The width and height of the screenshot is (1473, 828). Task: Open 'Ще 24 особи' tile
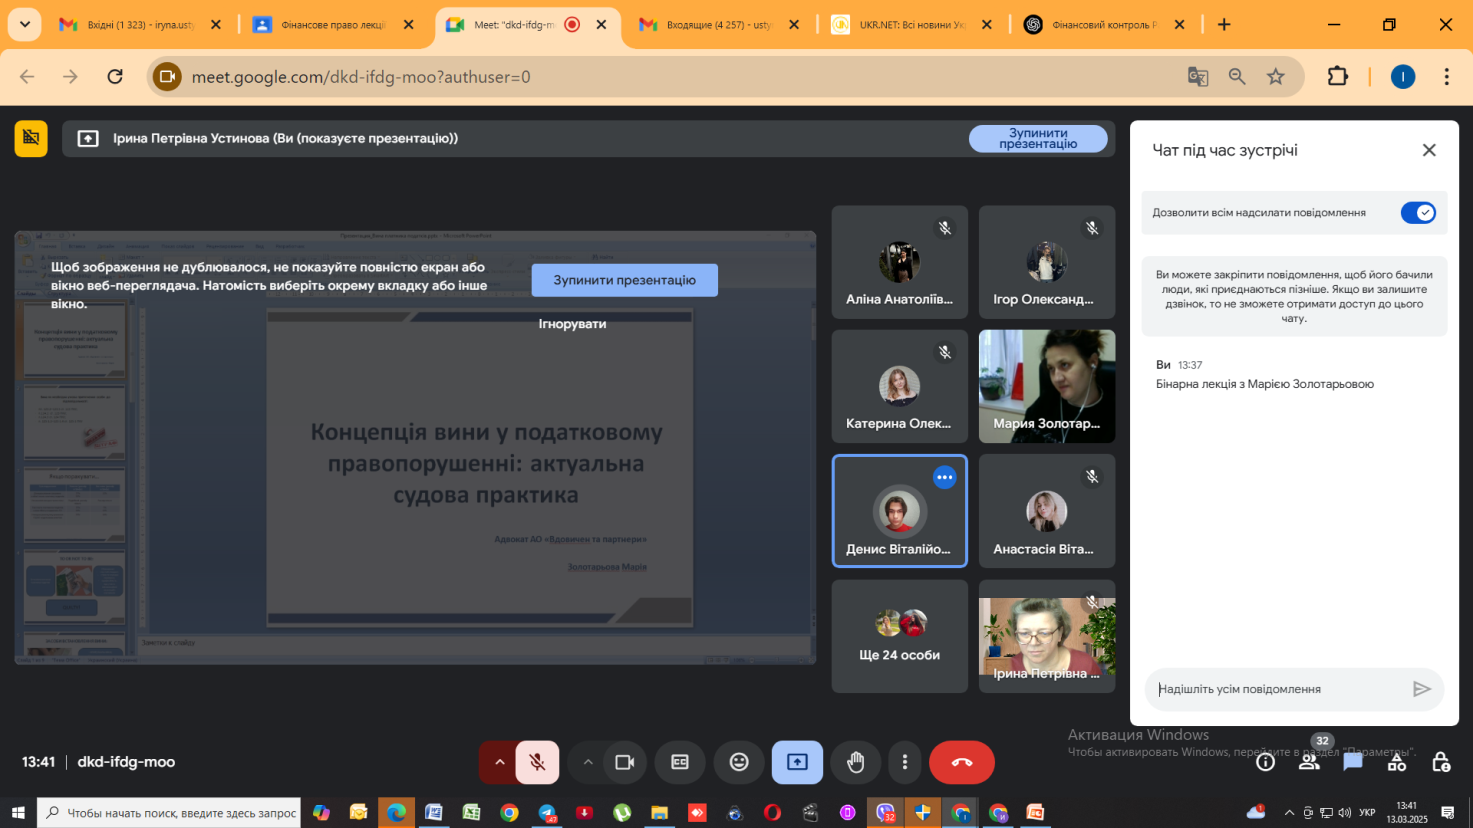tap(899, 636)
